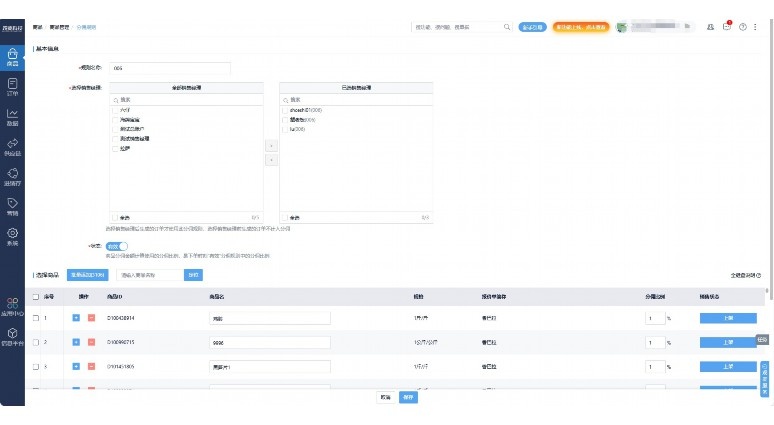Click the blue plus icon in row 3
774x425 pixels.
click(x=76, y=366)
